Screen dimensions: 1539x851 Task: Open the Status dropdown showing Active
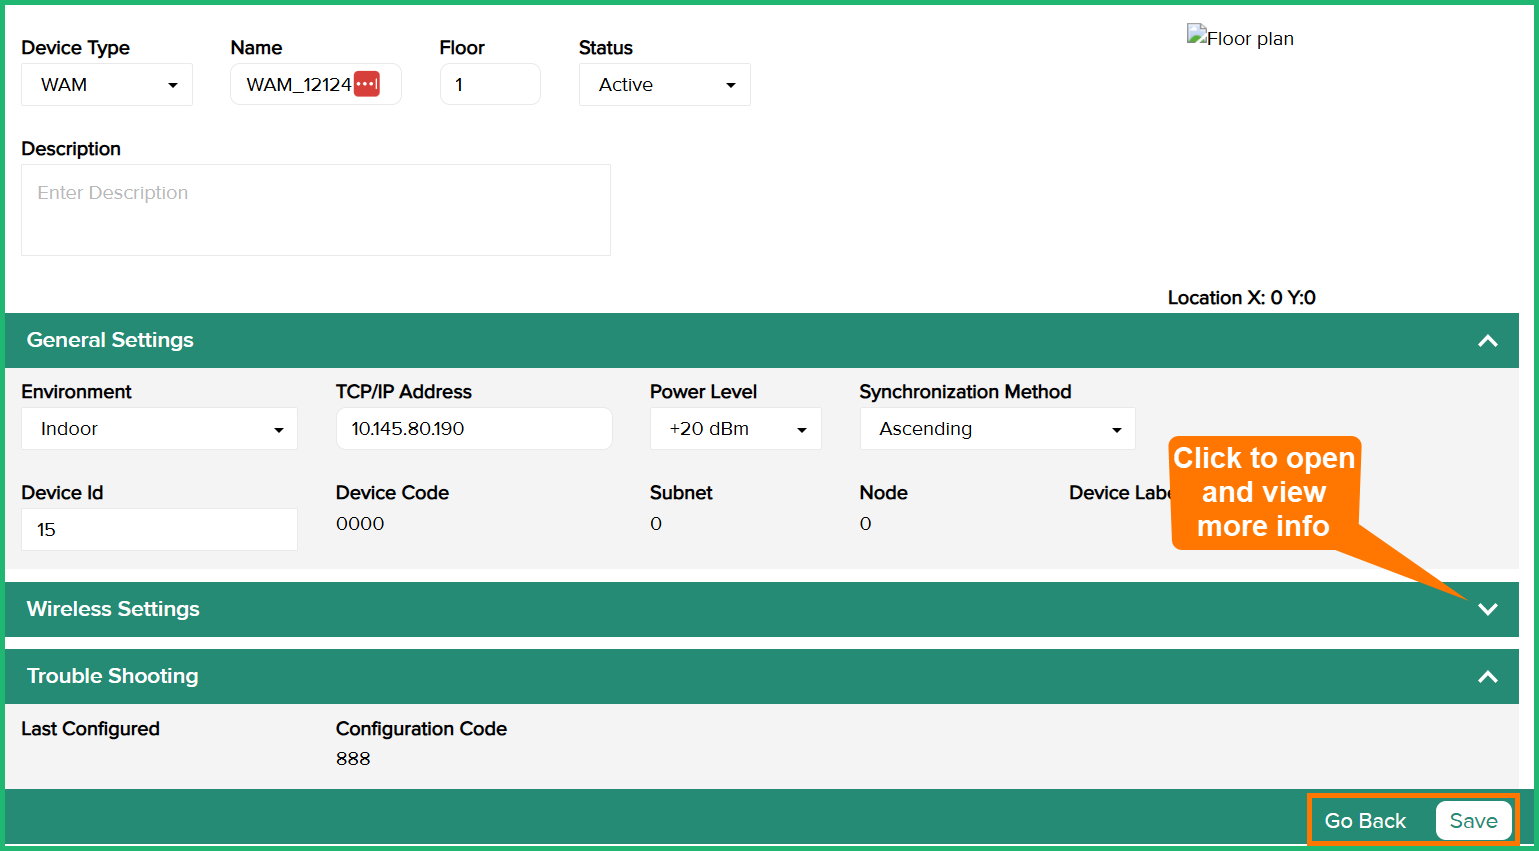[664, 85]
